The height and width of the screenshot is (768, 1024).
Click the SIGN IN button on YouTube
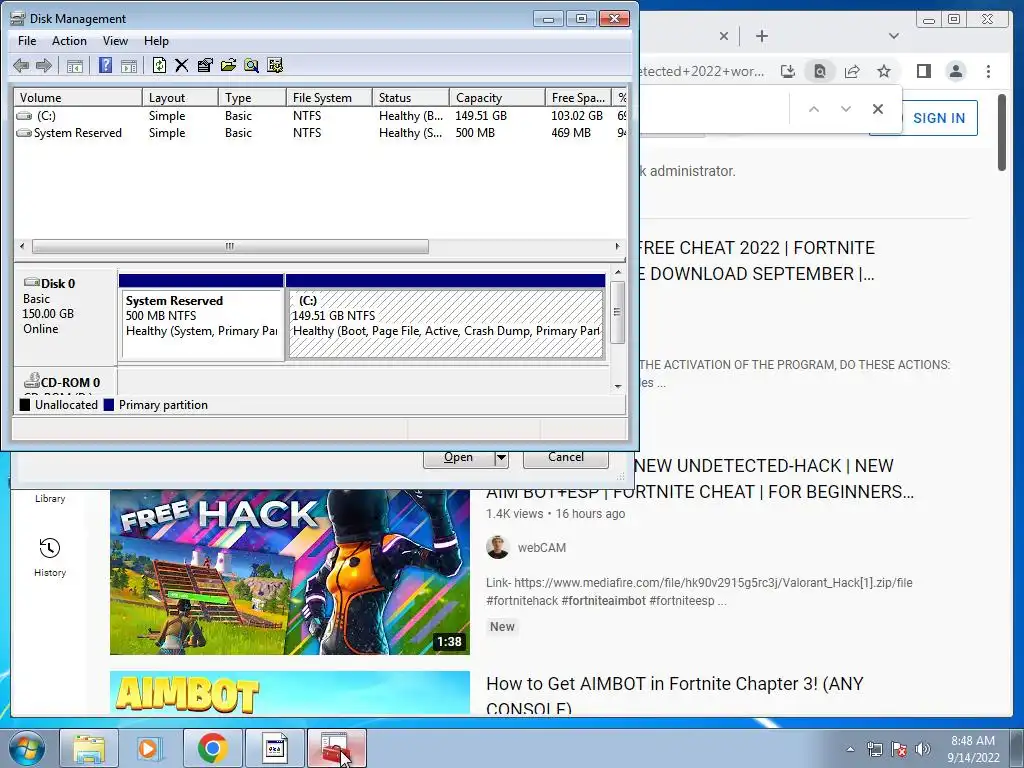pyautogui.click(x=938, y=118)
